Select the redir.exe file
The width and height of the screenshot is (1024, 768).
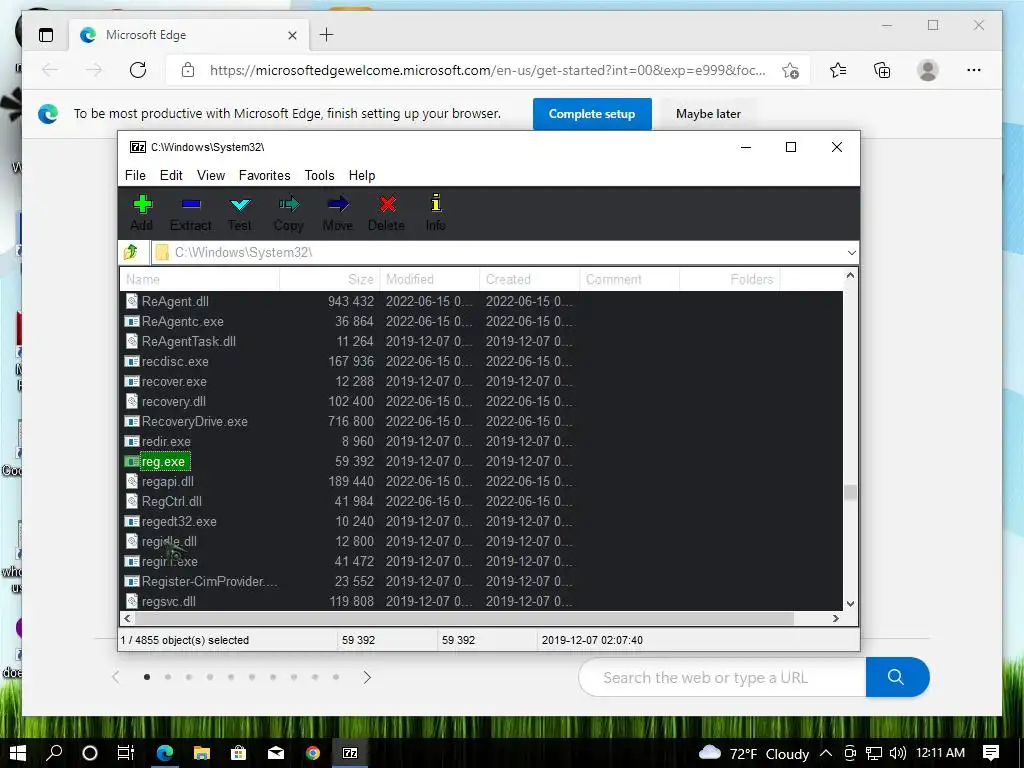pyautogui.click(x=166, y=441)
